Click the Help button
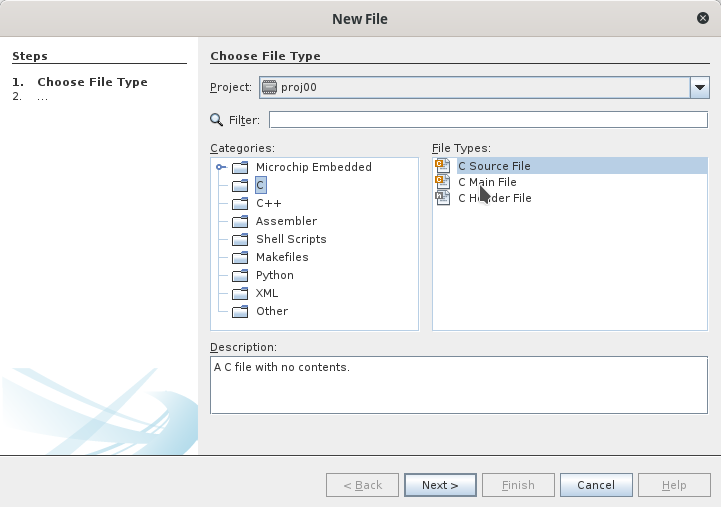721x507 pixels. (x=674, y=485)
